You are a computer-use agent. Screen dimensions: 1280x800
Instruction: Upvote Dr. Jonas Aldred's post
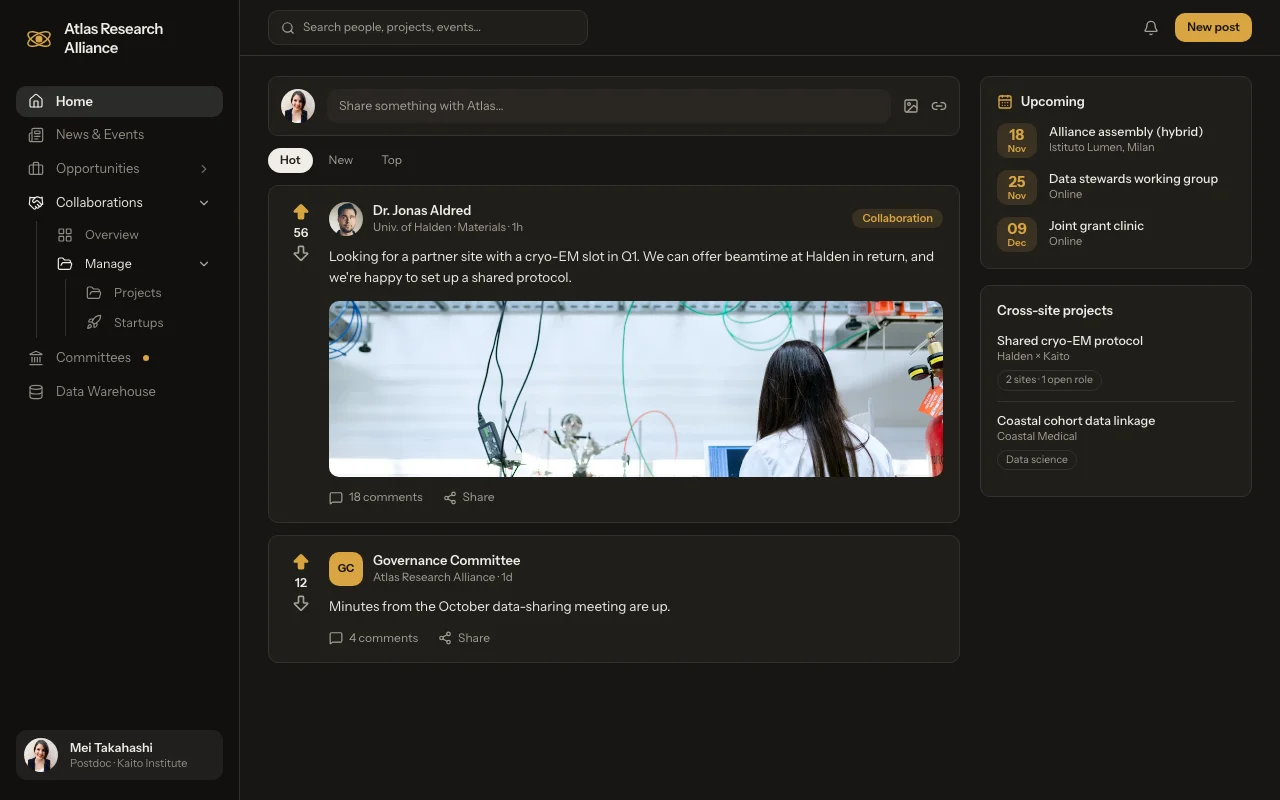(301, 212)
